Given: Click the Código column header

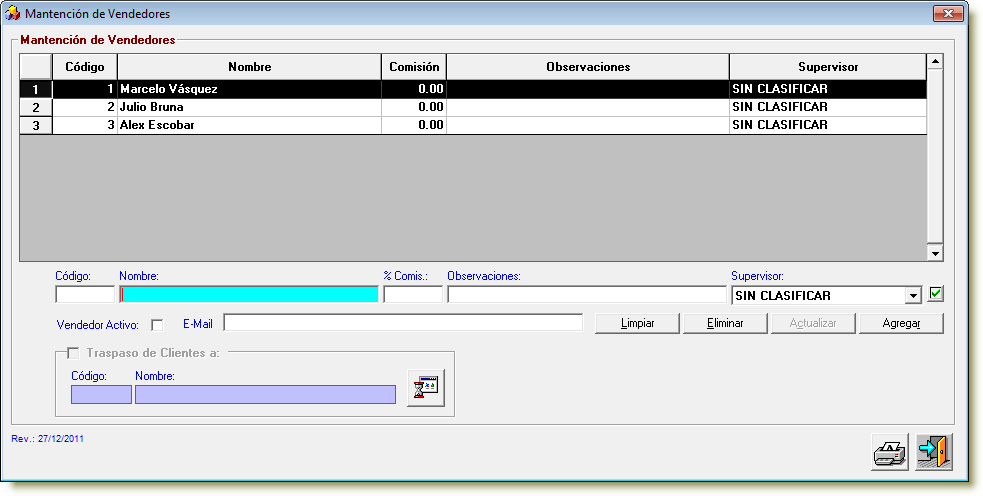Looking at the screenshot, I should coord(85,67).
